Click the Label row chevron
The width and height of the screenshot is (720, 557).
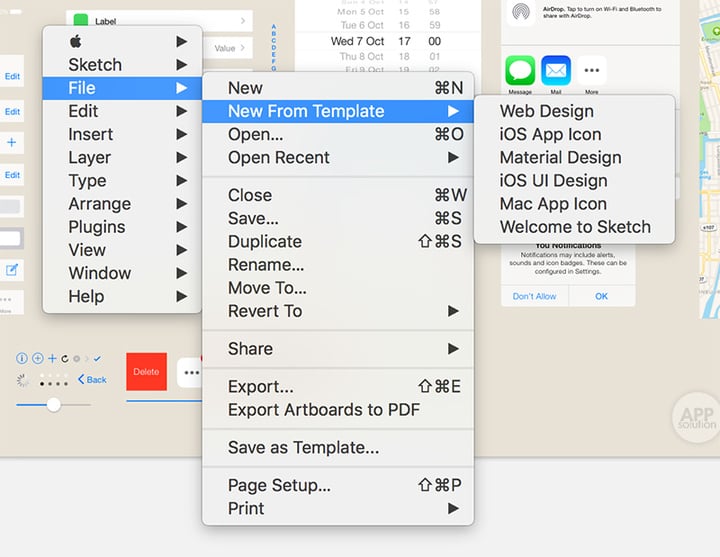click(243, 20)
